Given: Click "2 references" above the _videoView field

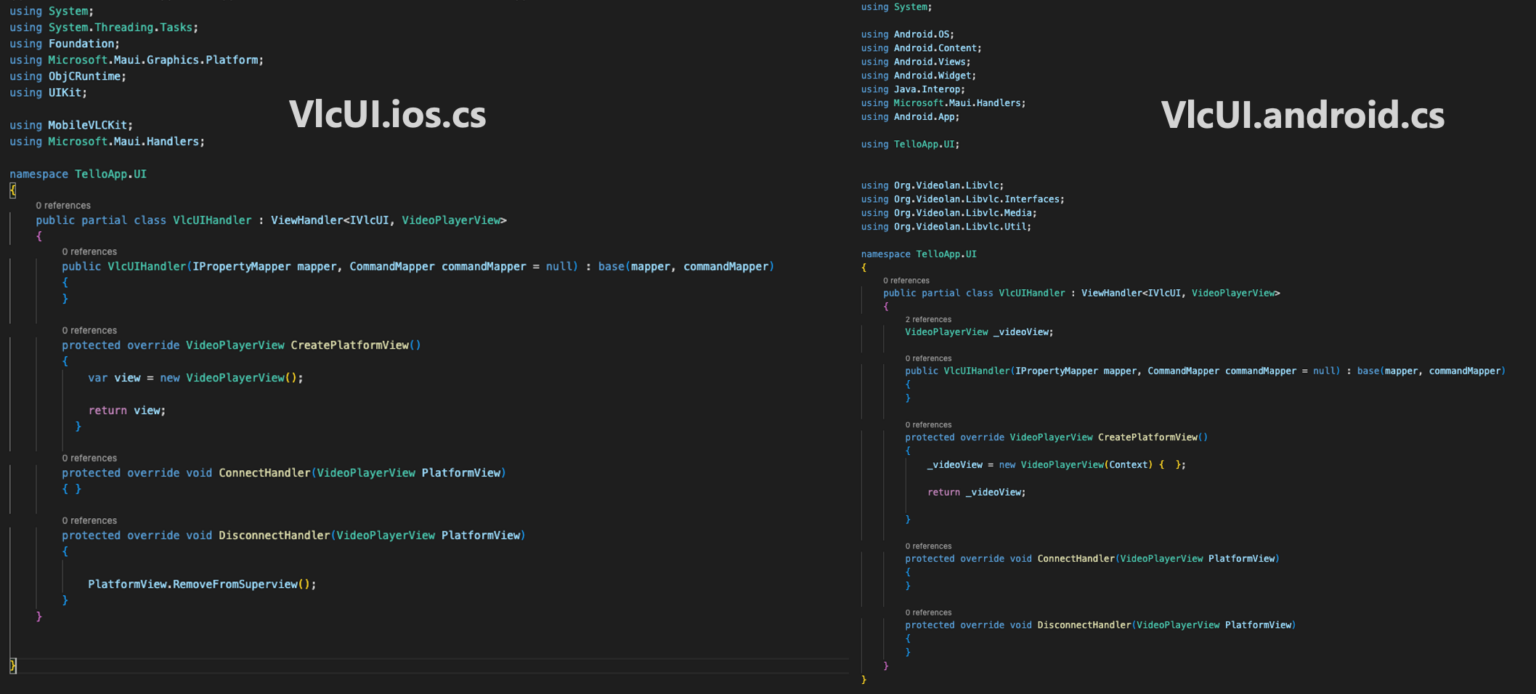Looking at the screenshot, I should (x=928, y=320).
